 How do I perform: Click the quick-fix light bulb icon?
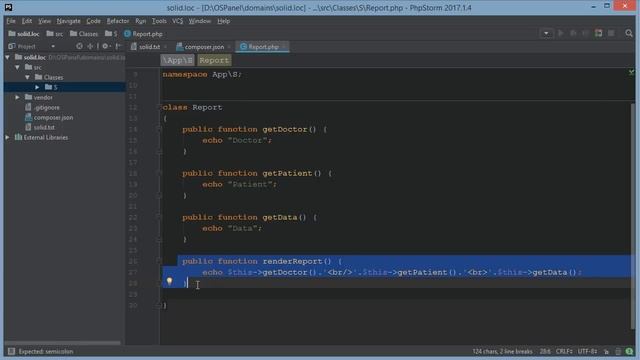pos(169,281)
